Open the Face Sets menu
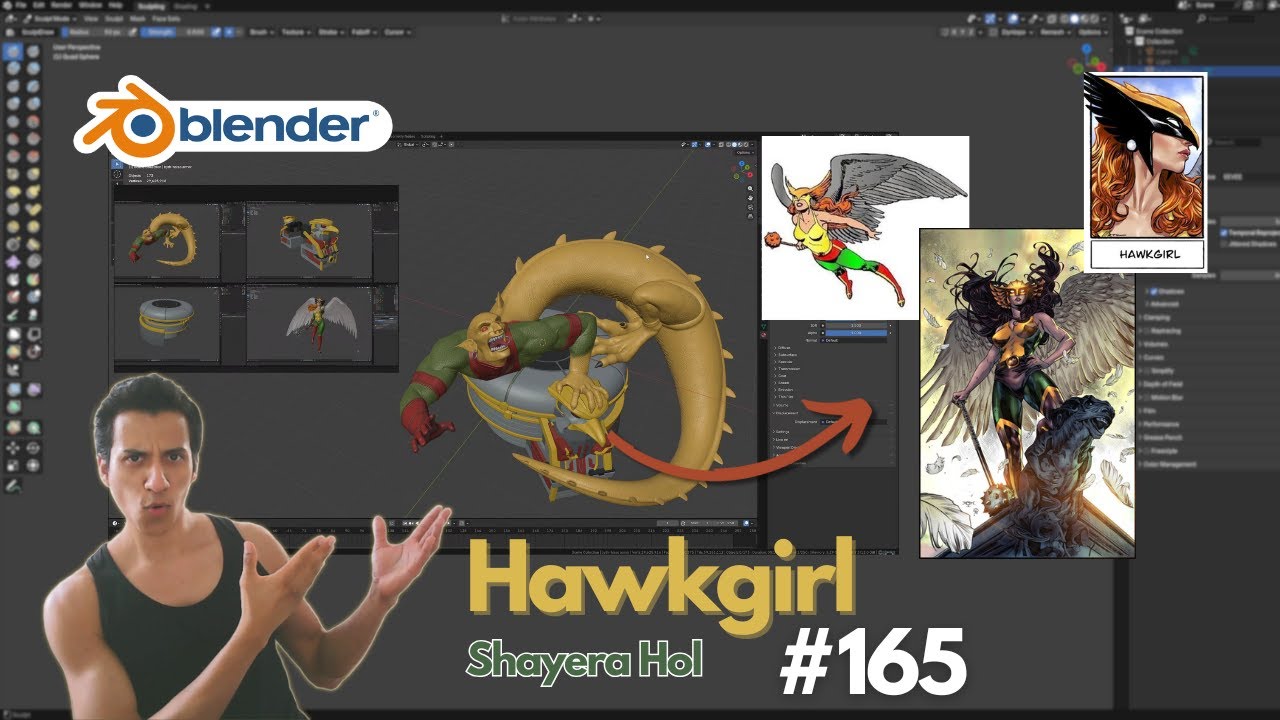The image size is (1280, 720). click(x=166, y=18)
